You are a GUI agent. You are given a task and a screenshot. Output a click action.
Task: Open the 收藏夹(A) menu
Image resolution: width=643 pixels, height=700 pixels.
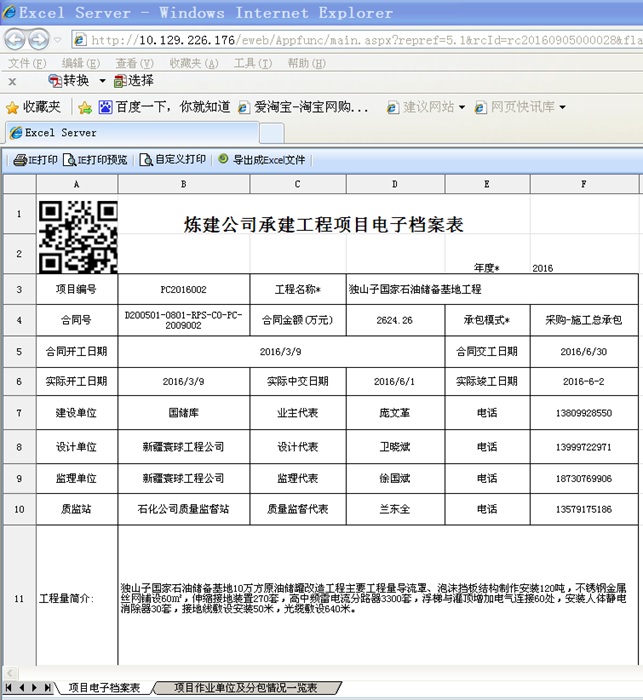(x=194, y=63)
